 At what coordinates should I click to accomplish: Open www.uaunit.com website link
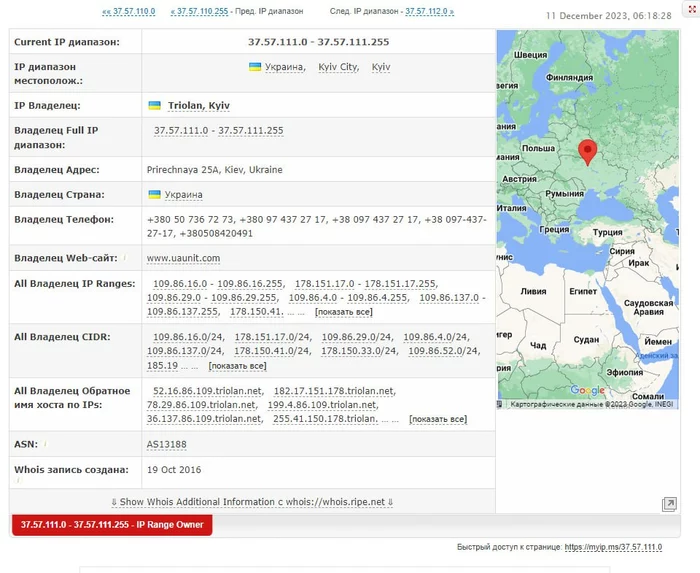(183, 258)
